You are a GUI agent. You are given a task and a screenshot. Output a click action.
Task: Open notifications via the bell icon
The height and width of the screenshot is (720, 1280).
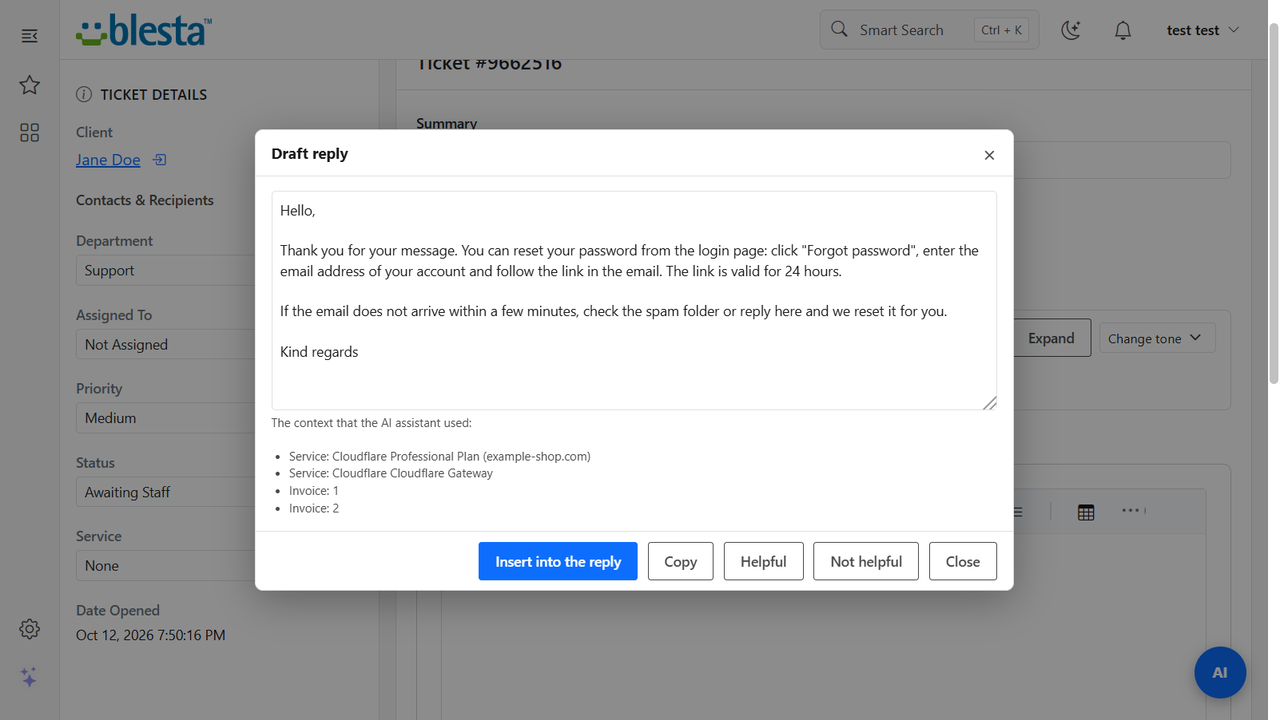point(1123,30)
